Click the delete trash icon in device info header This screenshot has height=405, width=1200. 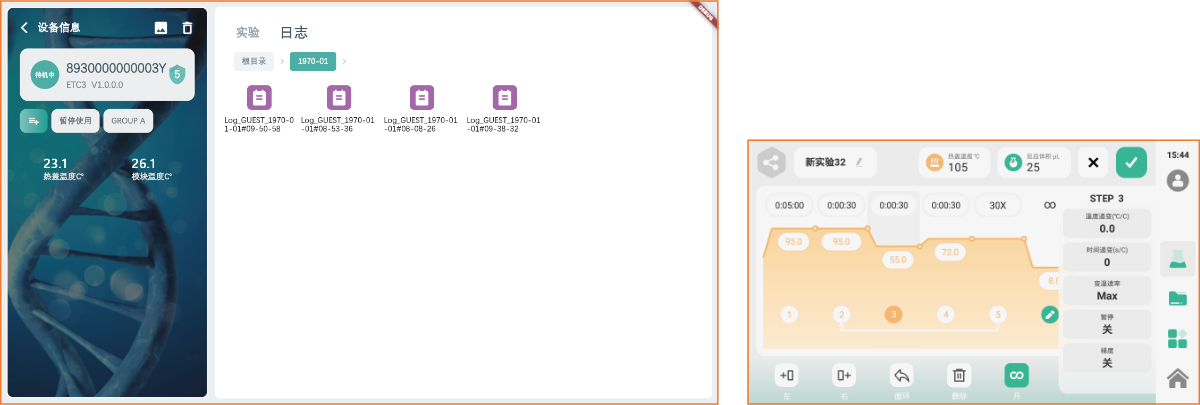tap(187, 28)
